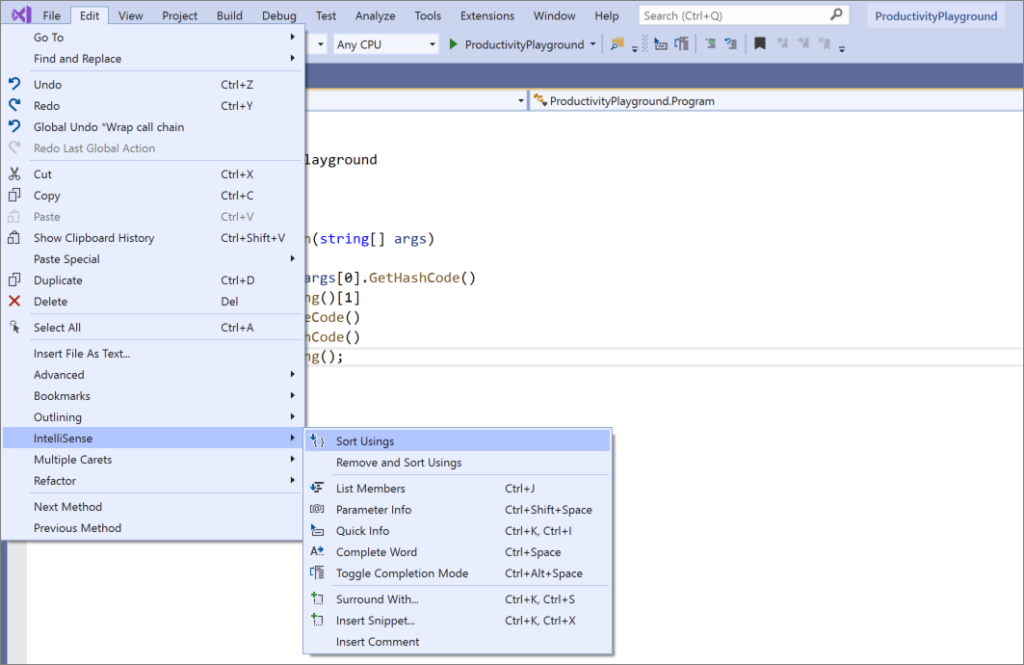Toggle Completion Mode from IntelliSense submenu

[x=402, y=573]
